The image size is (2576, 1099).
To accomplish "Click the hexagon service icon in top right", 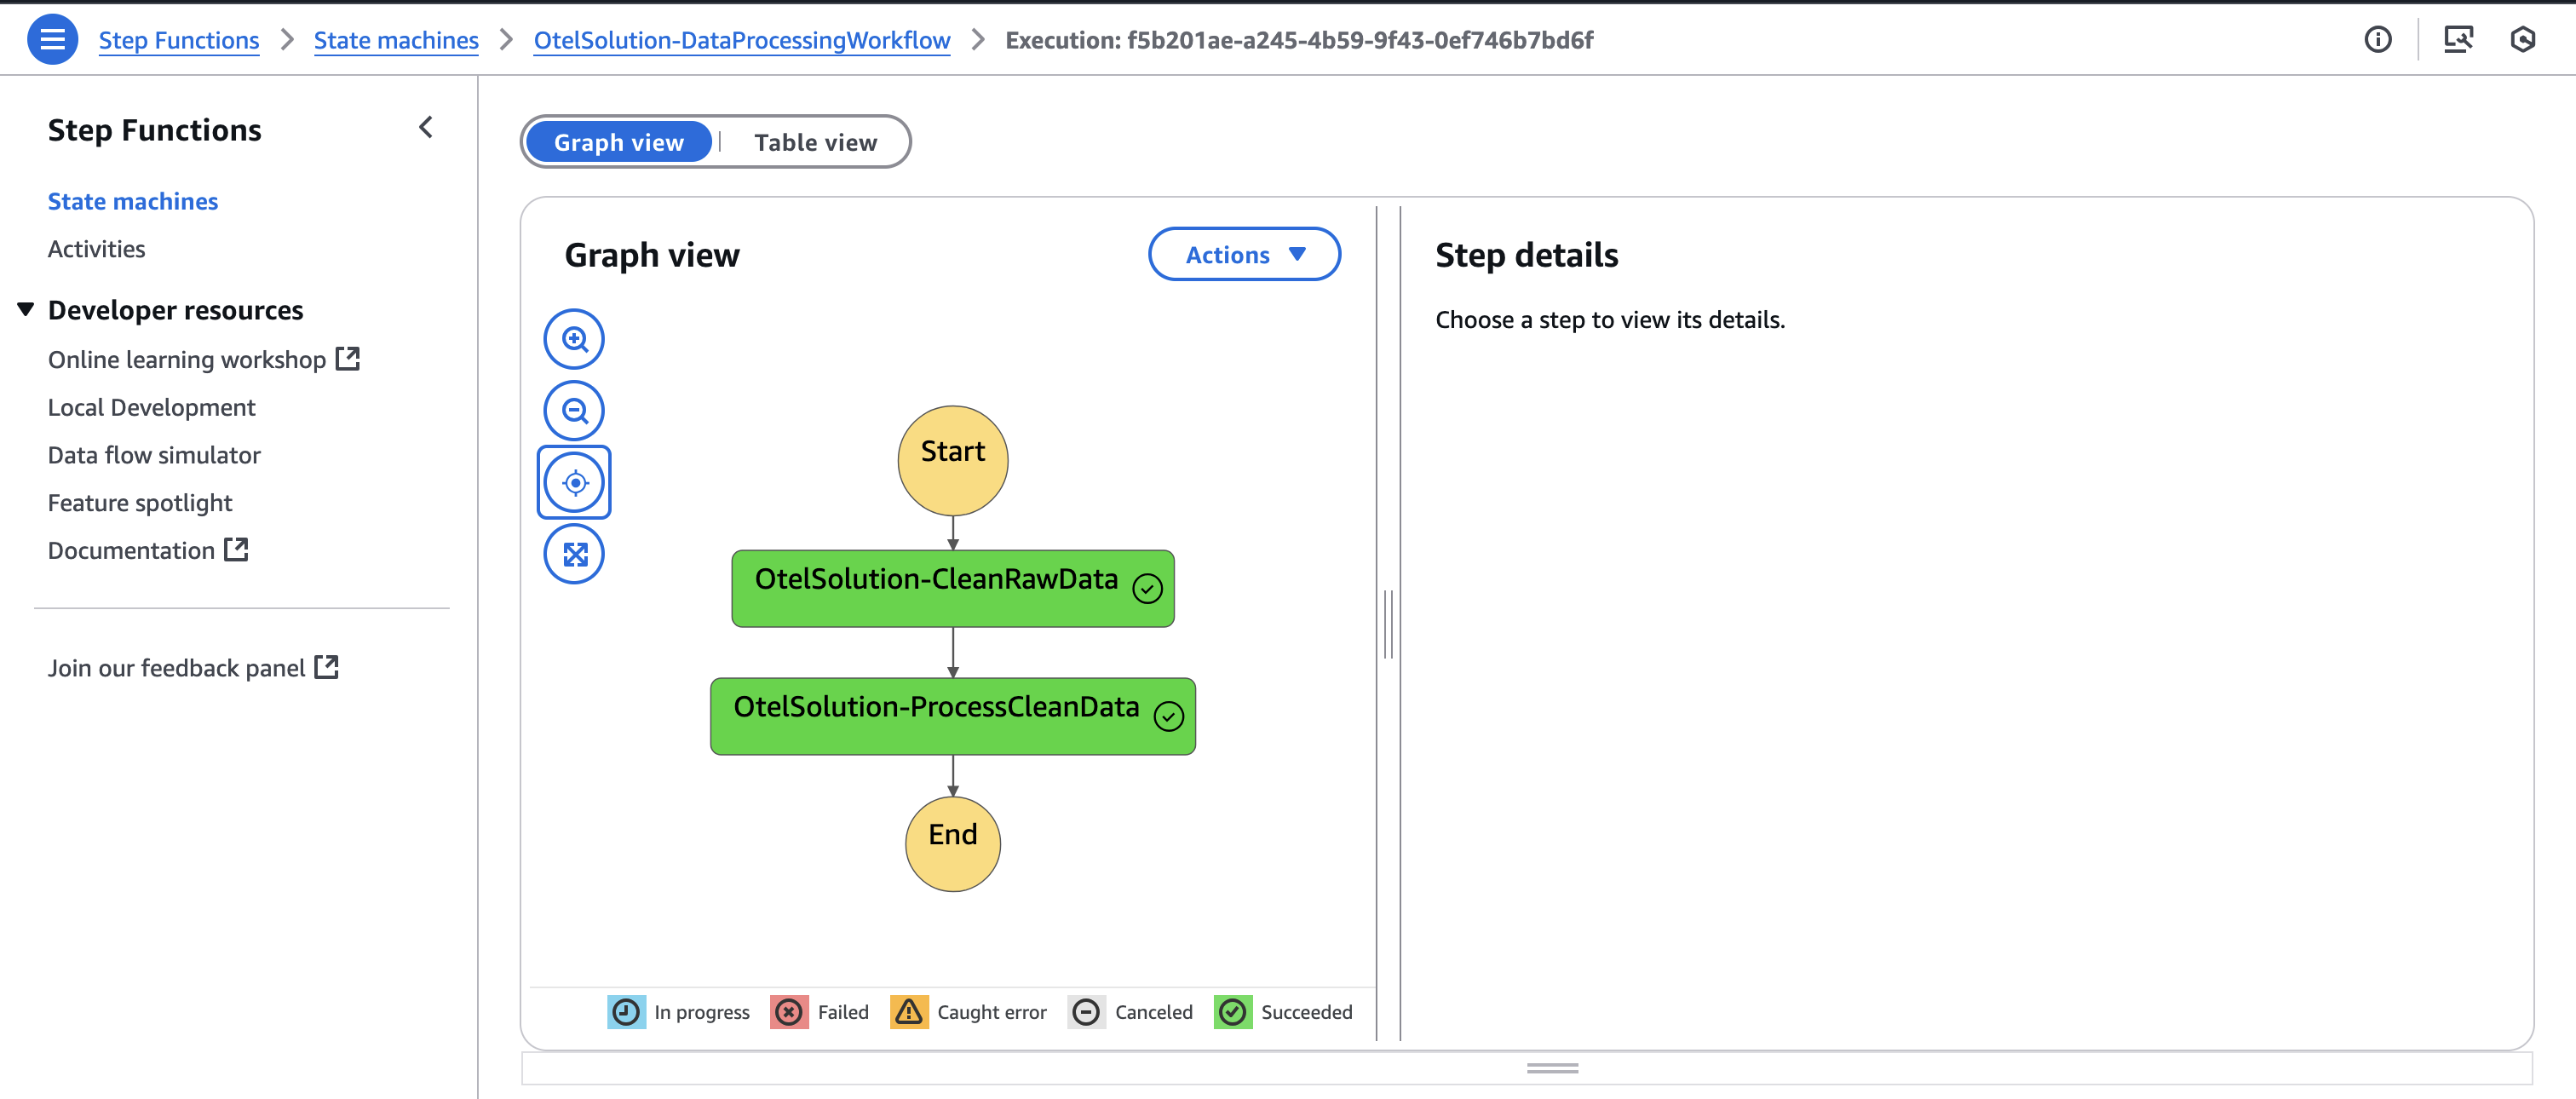I will pos(2524,39).
